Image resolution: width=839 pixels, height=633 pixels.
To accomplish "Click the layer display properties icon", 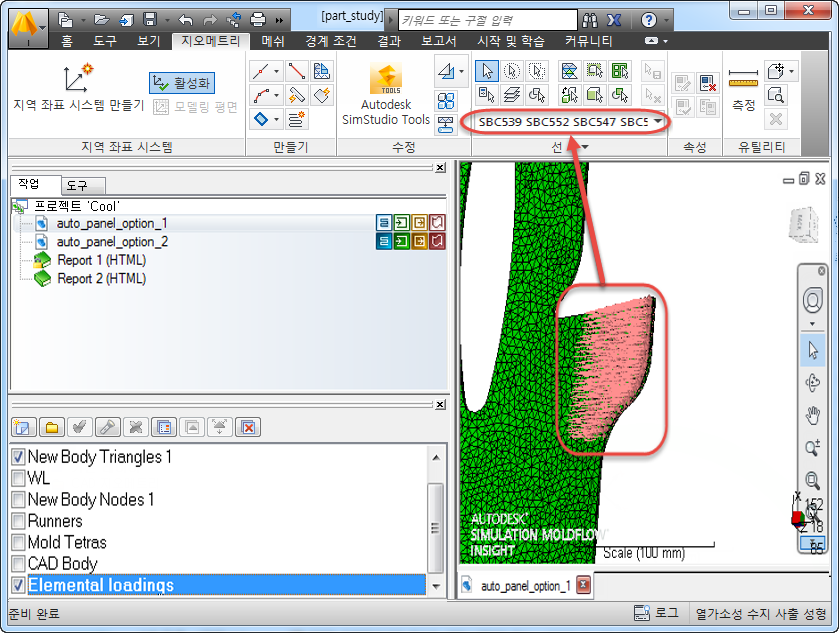I will tap(164, 427).
